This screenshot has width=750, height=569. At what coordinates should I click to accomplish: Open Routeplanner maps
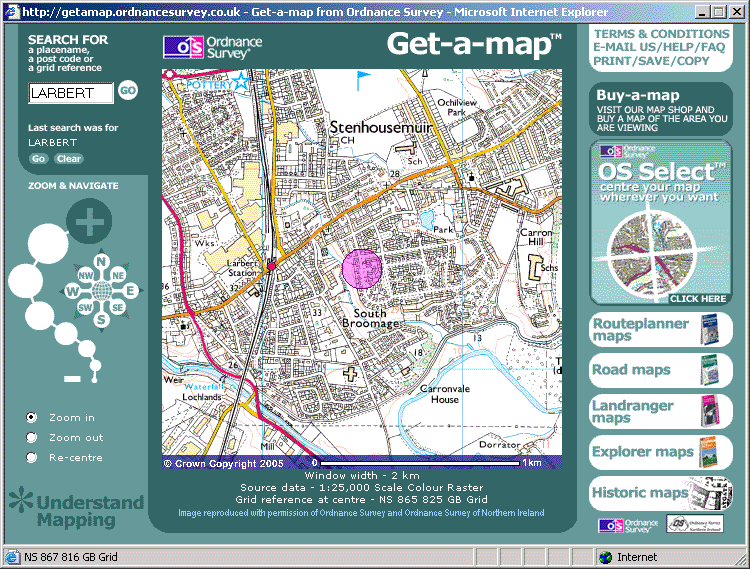click(661, 329)
